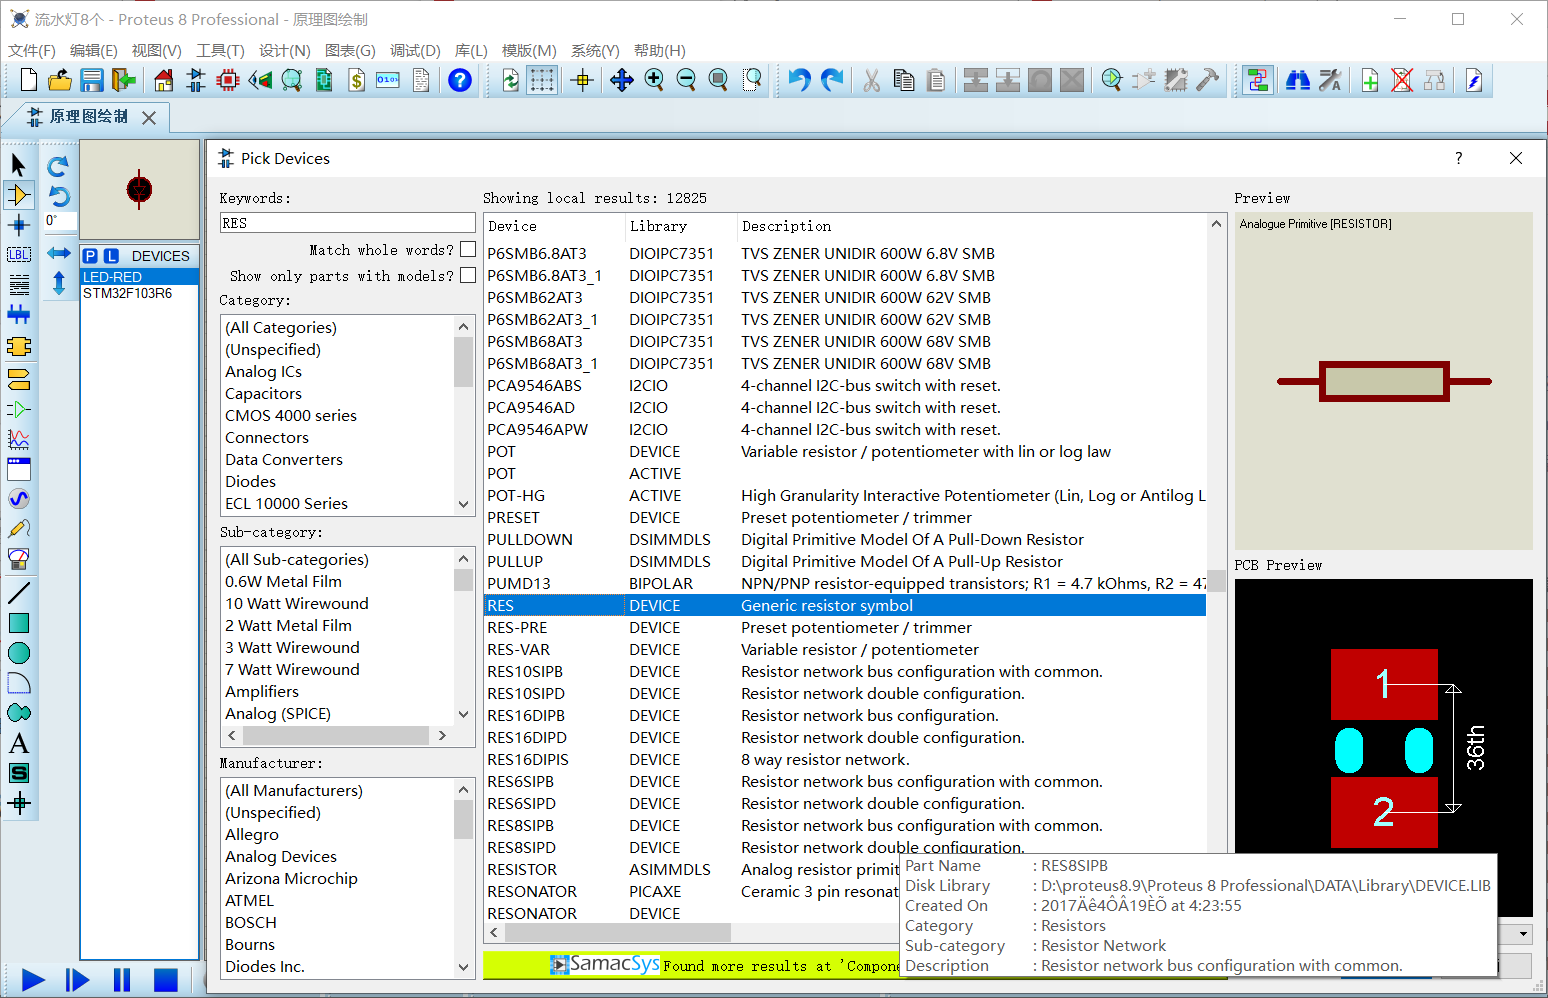Select the Graph Mode tool

(x=19, y=439)
